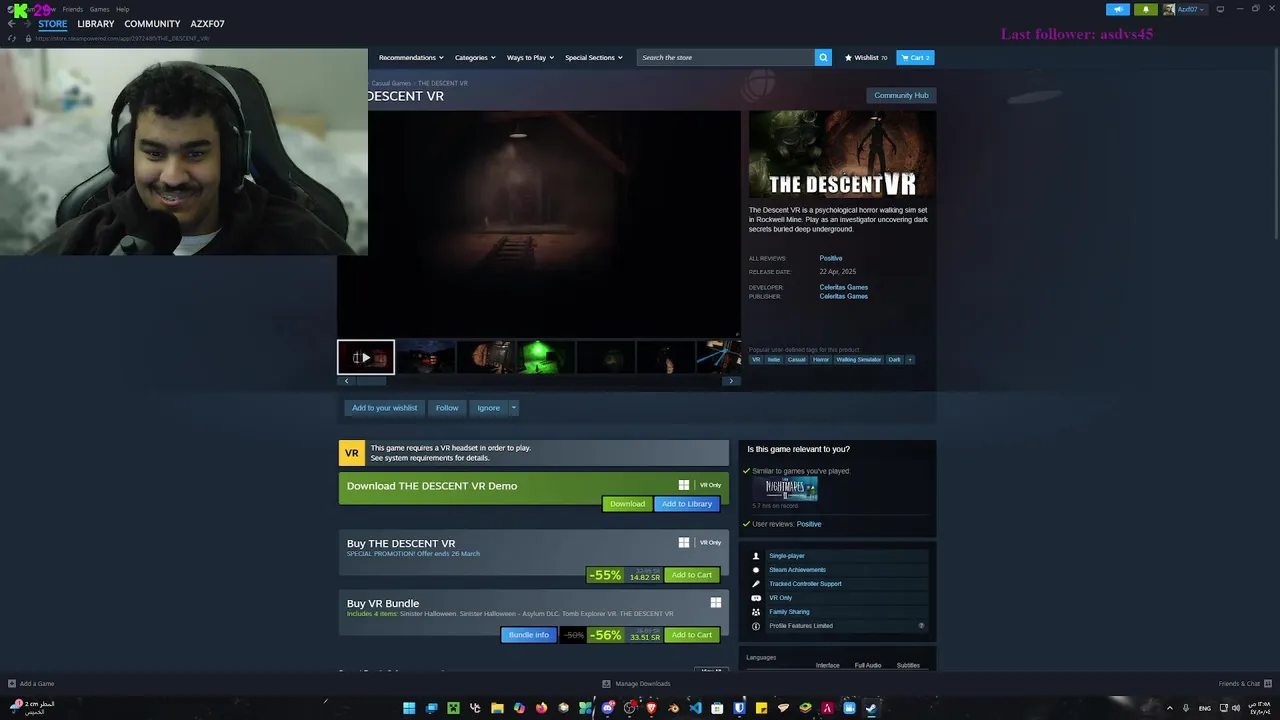Open the Games menu
The image size is (1280, 720).
tap(99, 9)
